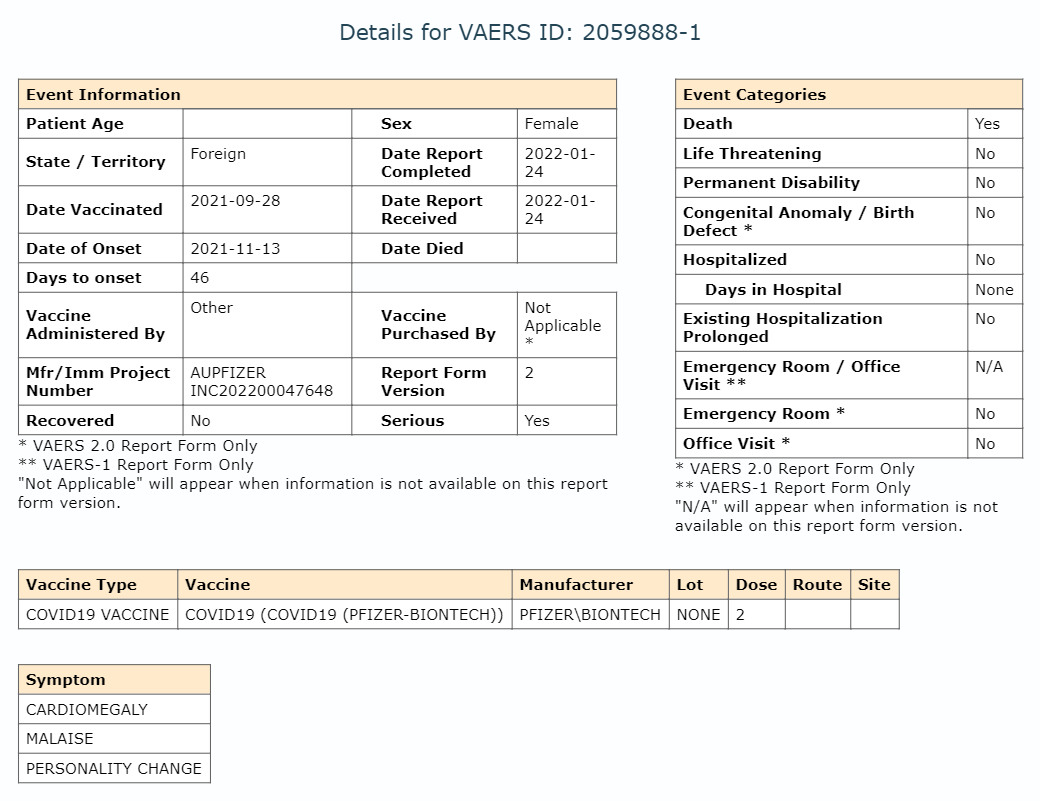1040x801 pixels.
Task: Select the 'Site' column header
Action: pyautogui.click(x=875, y=585)
